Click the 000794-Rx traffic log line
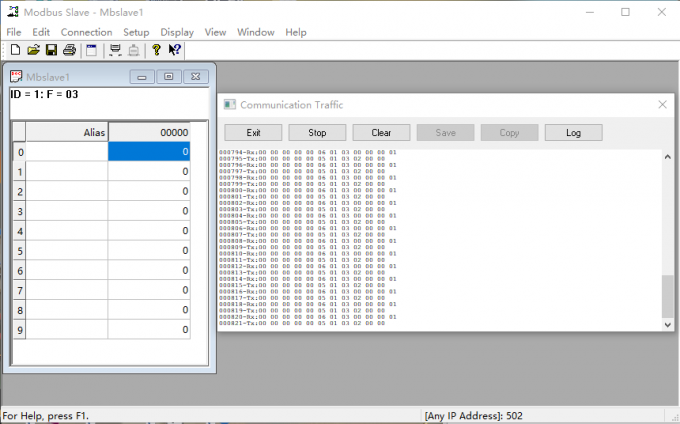This screenshot has height=424, width=680. click(307, 152)
